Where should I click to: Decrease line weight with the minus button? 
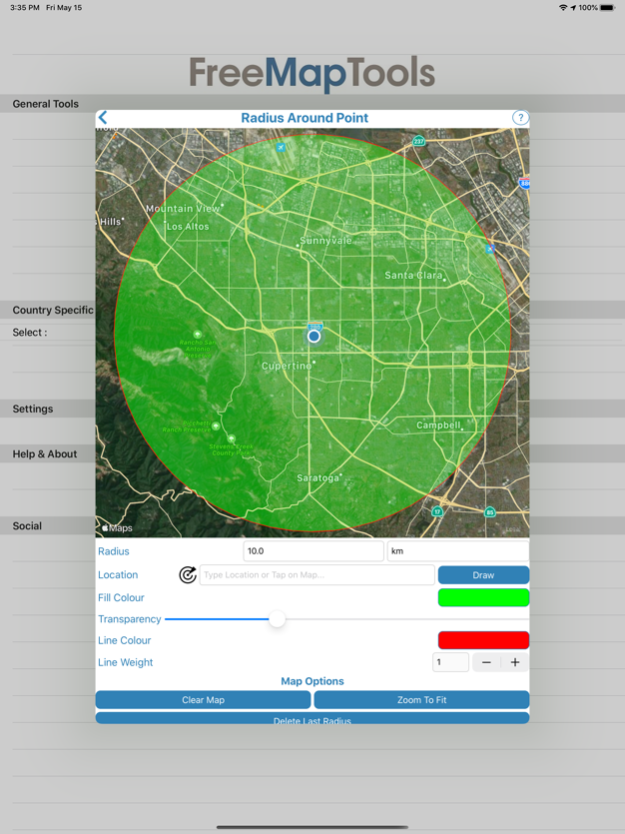[x=486, y=662]
